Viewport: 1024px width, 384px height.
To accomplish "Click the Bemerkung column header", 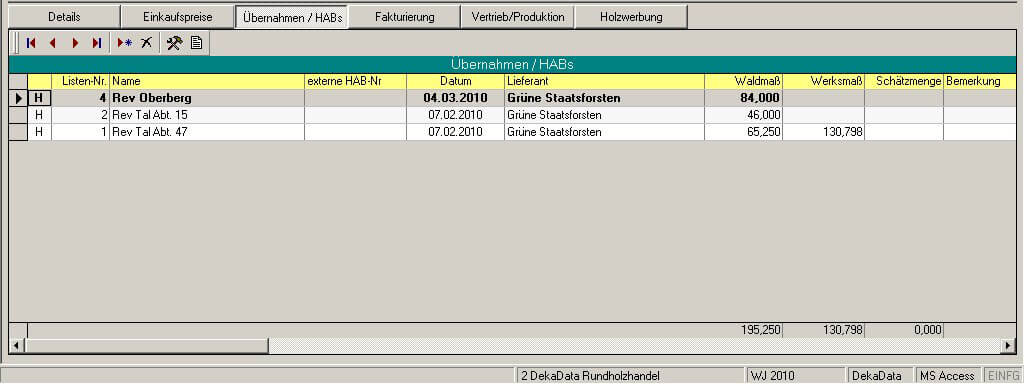I will point(980,82).
